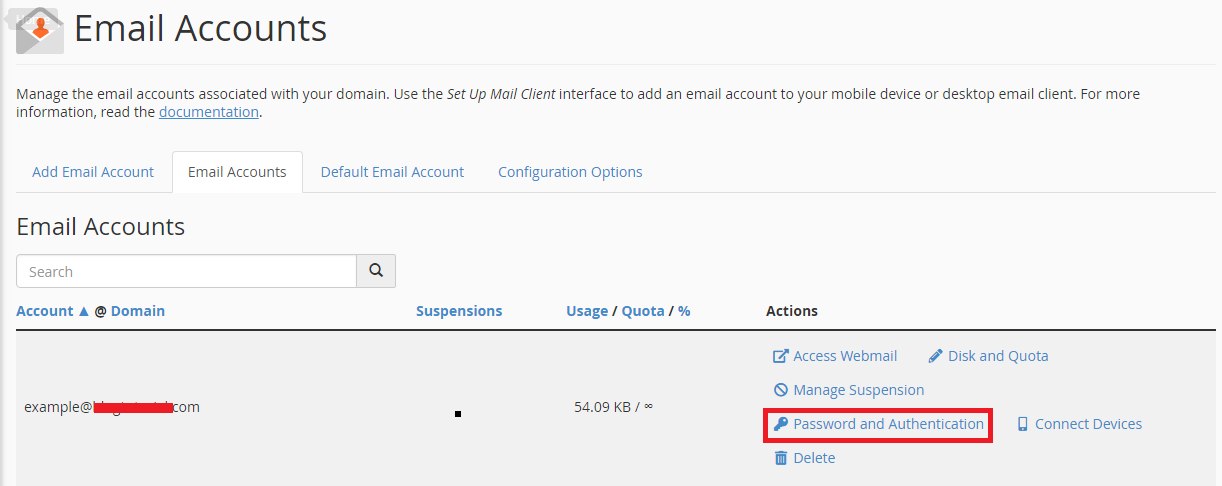Click the trash icon to delete the account

coord(781,458)
